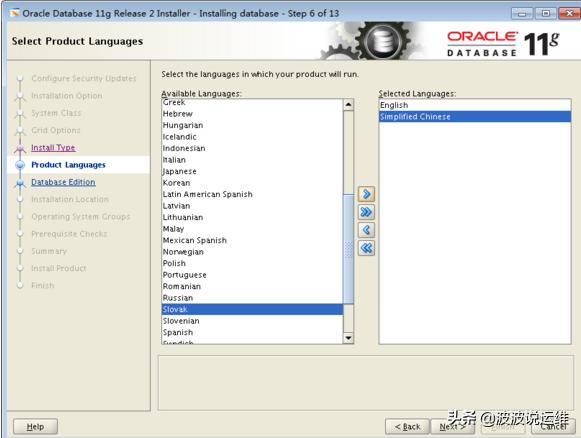Select Indonesian in Available Languages
The width and height of the screenshot is (581, 438).
[252, 148]
